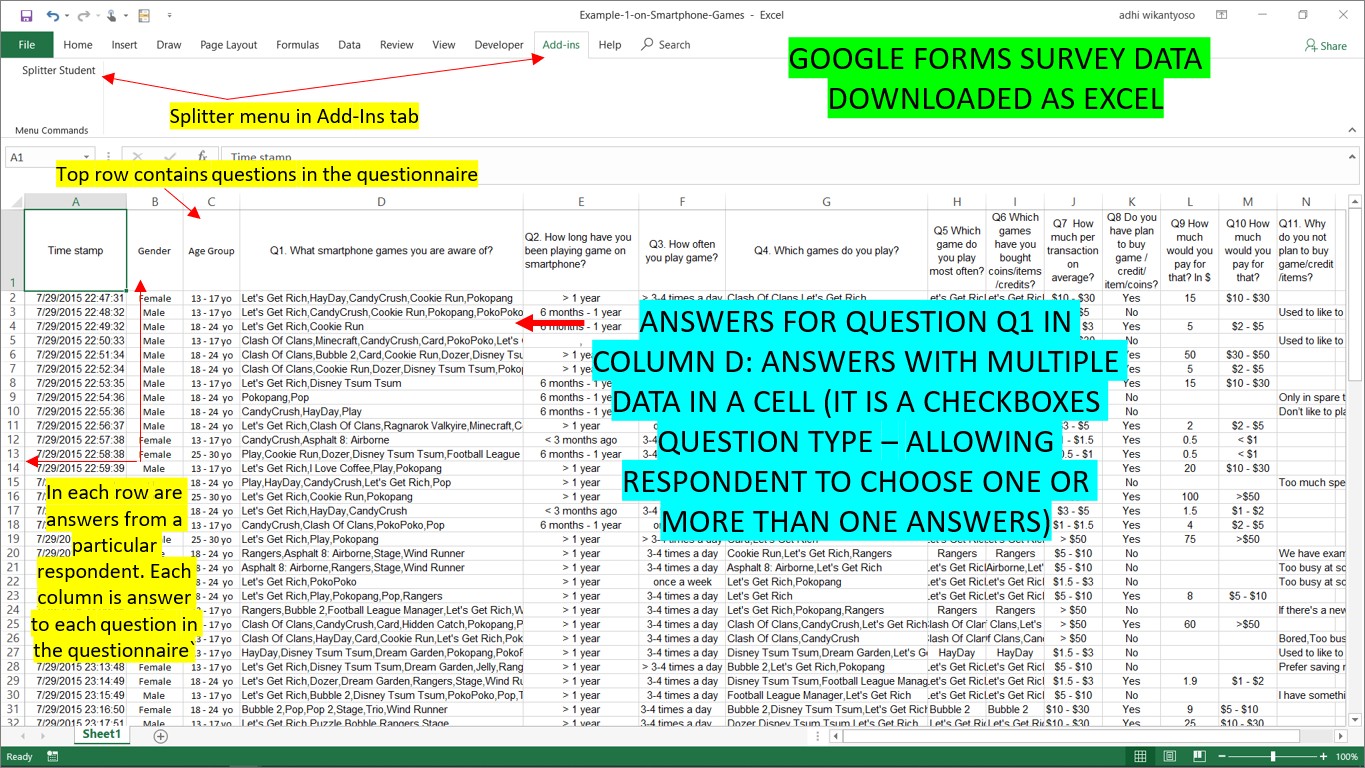Select the Sheet1 tab
This screenshot has width=1365, height=768.
(x=102, y=734)
